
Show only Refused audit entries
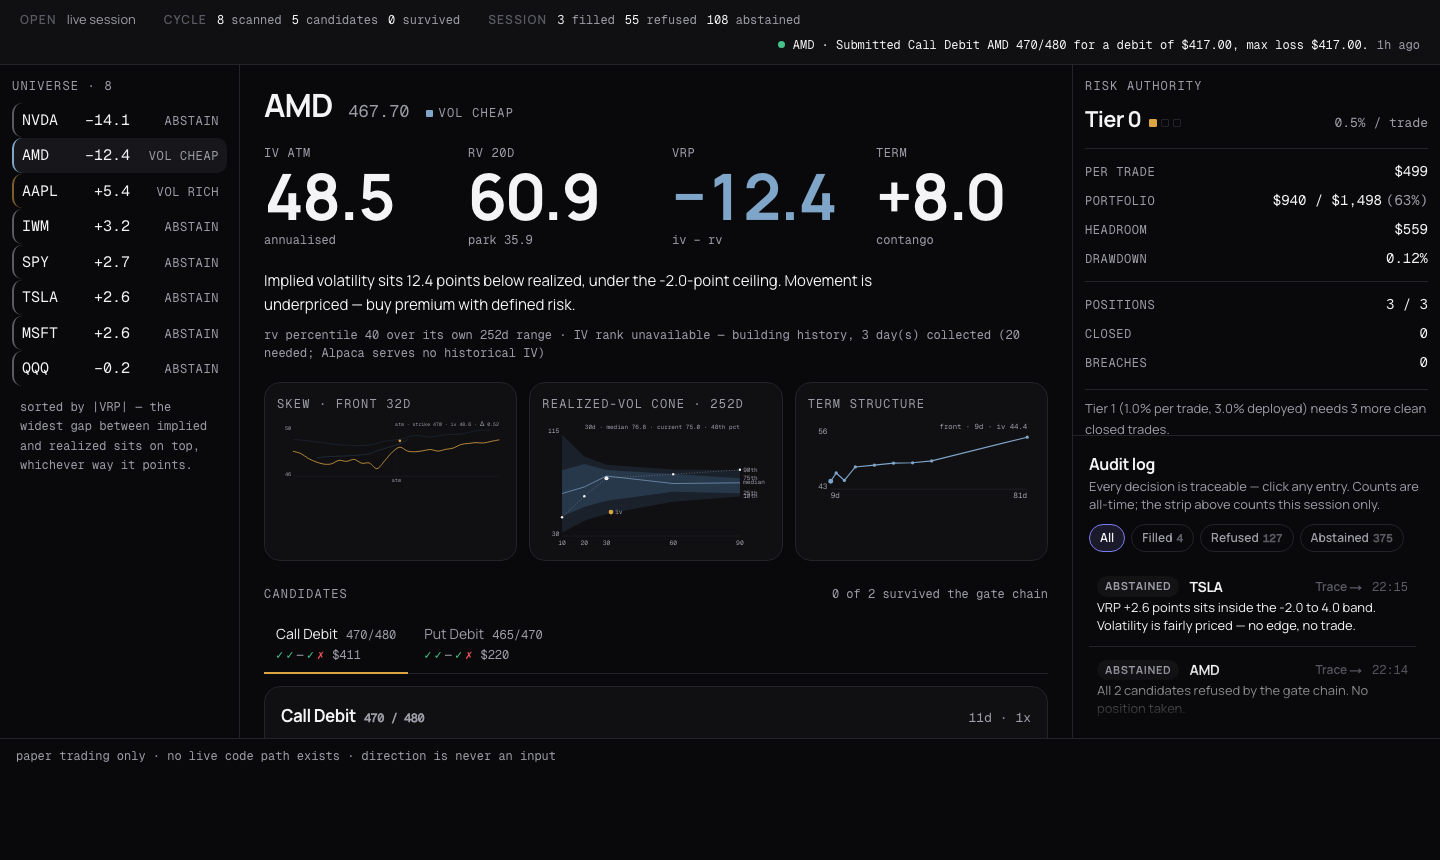tap(1246, 538)
